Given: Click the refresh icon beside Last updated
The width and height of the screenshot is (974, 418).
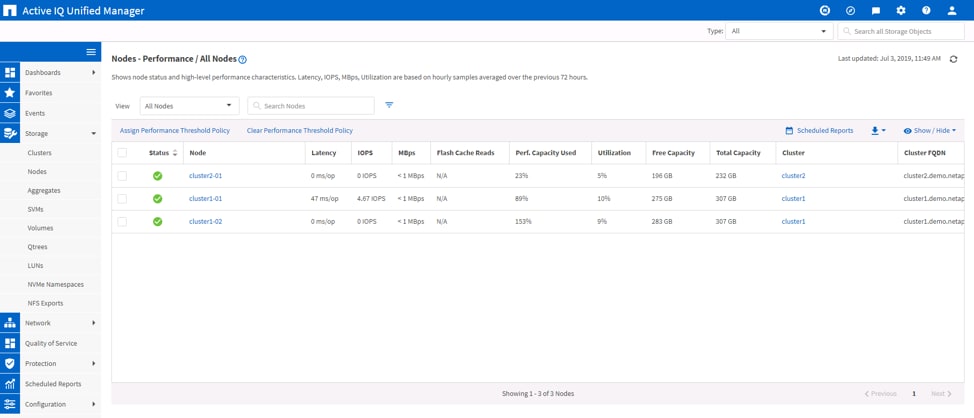Looking at the screenshot, I should [954, 59].
